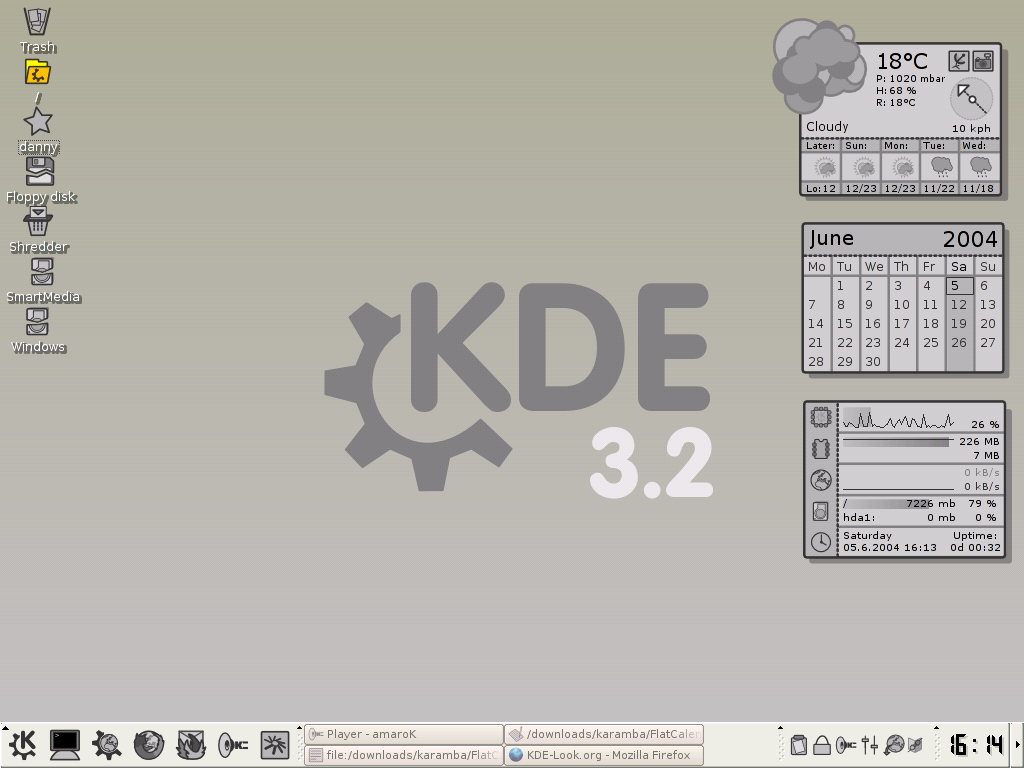Screen dimensions: 1024x768
Task: Switch to /downloads/karamba/FlatCalen taskbar entry
Action: 604,734
